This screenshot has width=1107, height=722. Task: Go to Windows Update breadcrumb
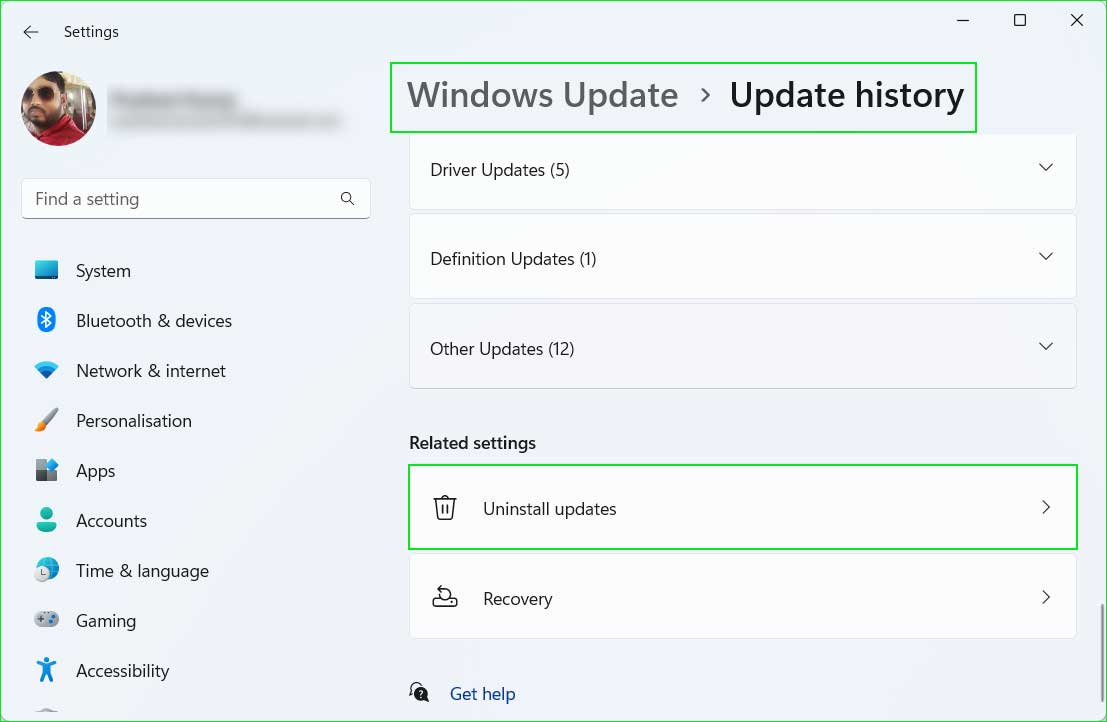(542, 95)
